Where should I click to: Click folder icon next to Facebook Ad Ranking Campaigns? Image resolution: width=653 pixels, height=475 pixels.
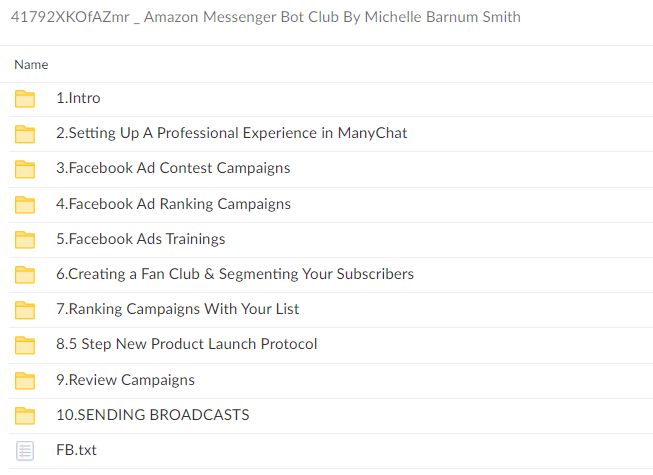point(26,204)
